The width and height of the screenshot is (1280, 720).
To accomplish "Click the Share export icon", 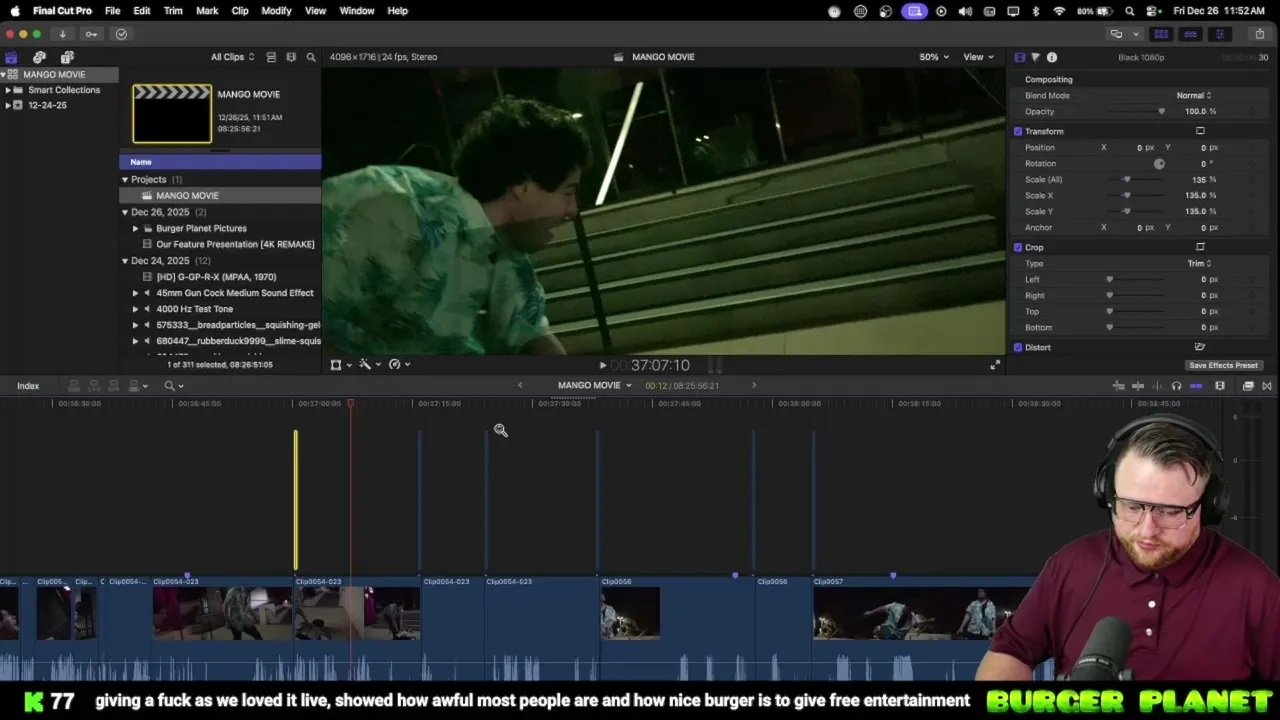I will coord(1260,34).
